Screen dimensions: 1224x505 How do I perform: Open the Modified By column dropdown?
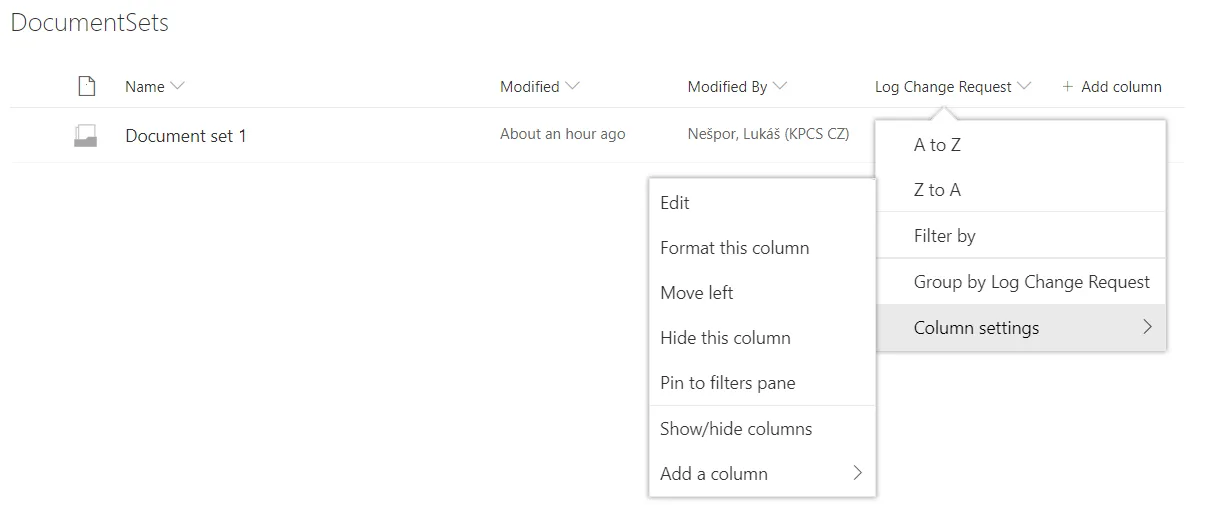[780, 86]
